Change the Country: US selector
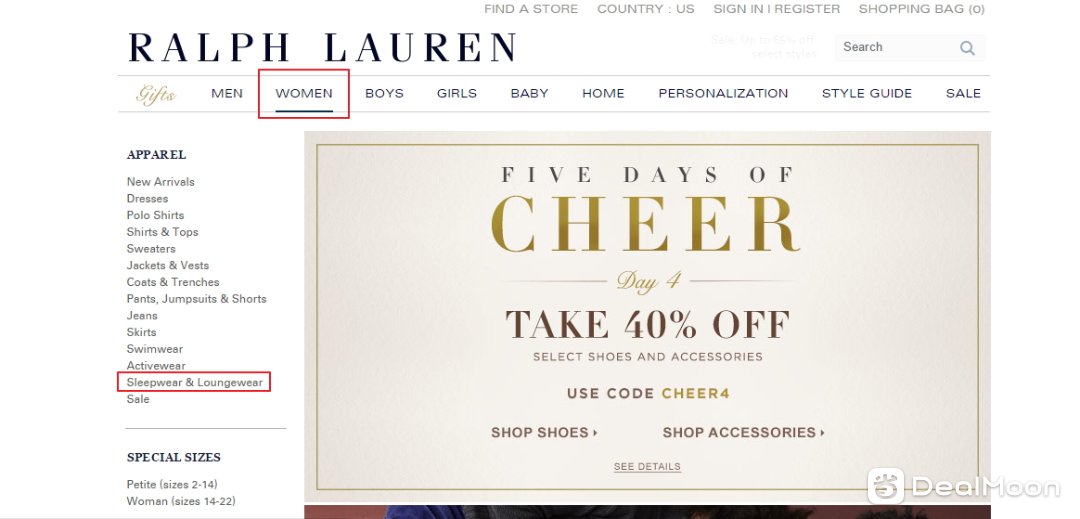 pyautogui.click(x=645, y=9)
